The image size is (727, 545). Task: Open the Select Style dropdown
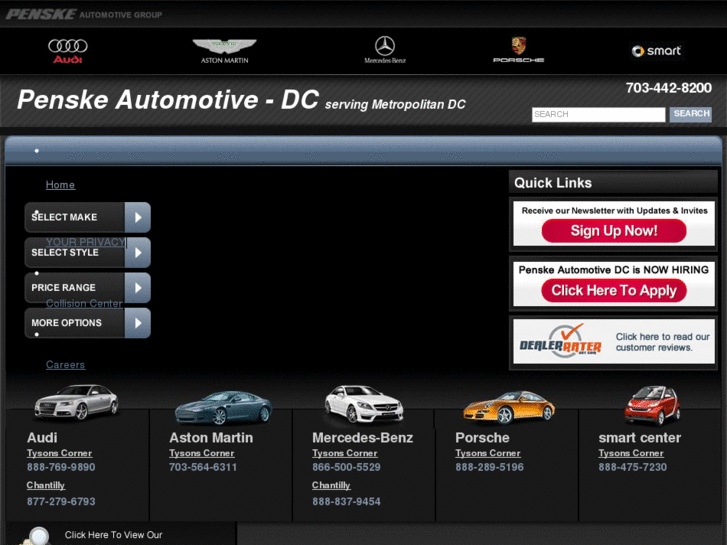87,252
